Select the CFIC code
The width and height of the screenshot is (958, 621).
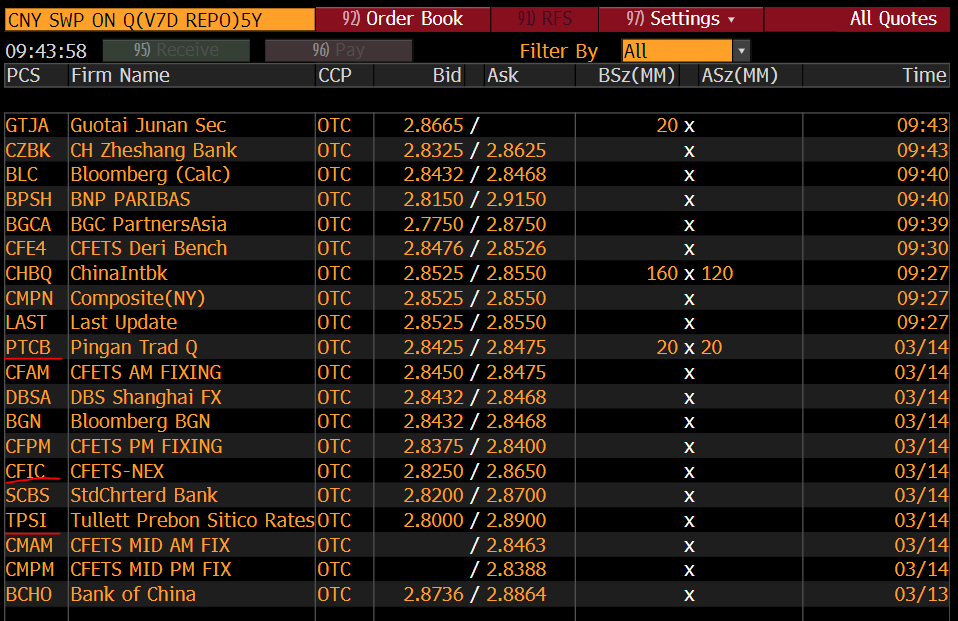coord(26,471)
